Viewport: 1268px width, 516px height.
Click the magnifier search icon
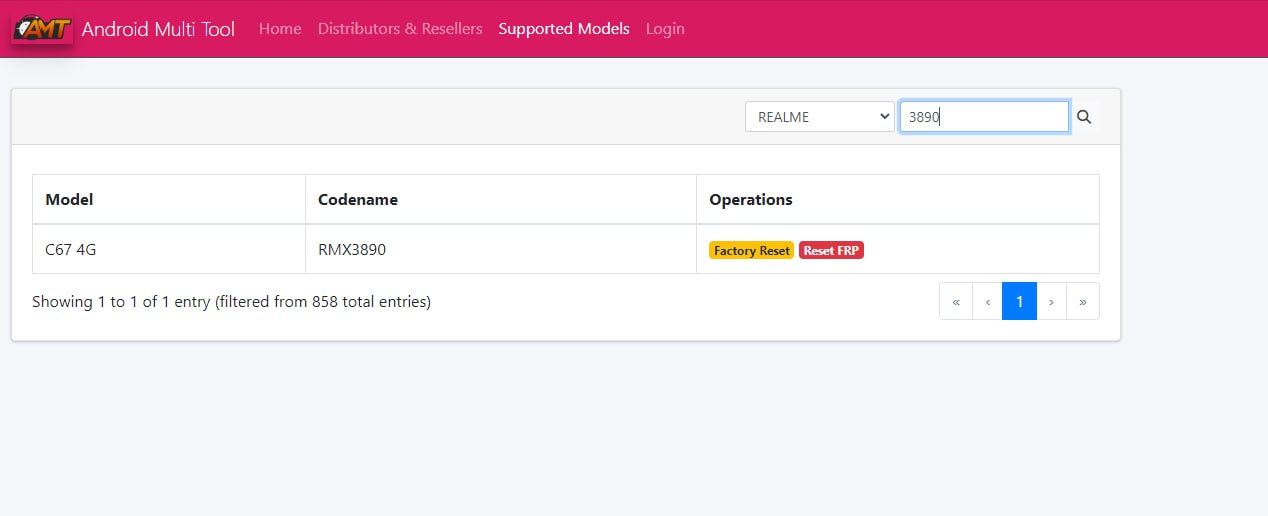coord(1084,117)
